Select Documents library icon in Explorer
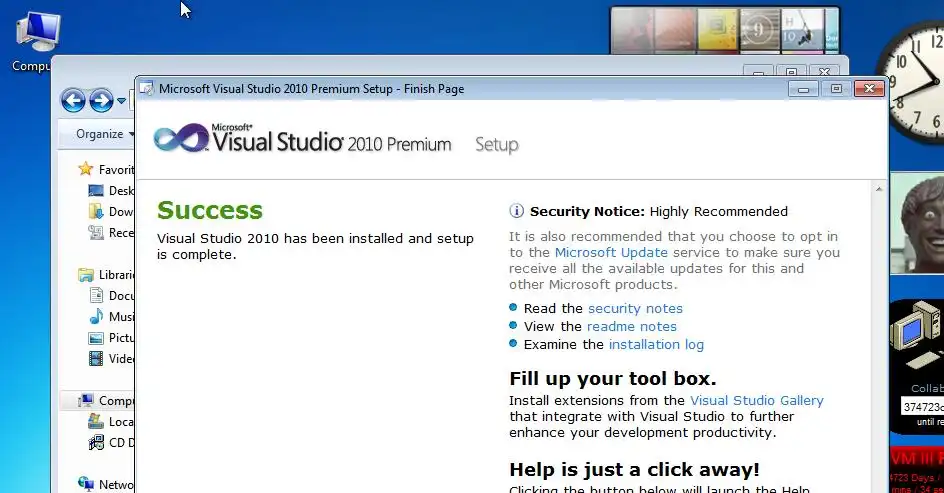 click(96, 296)
